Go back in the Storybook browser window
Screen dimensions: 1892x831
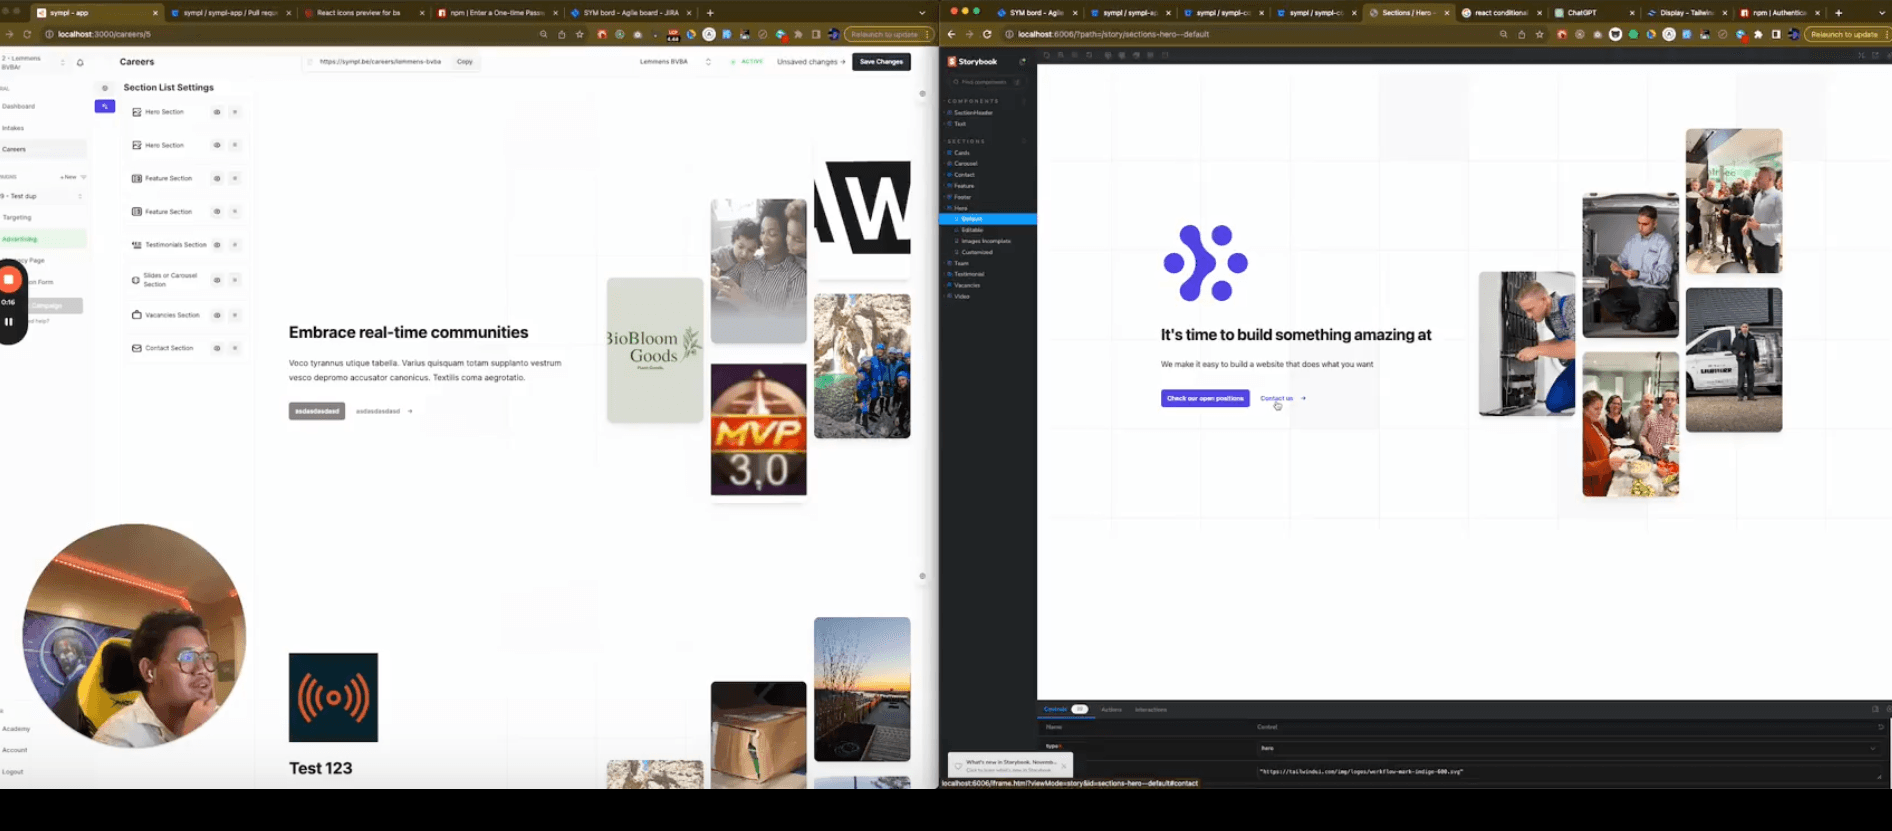[x=952, y=34]
